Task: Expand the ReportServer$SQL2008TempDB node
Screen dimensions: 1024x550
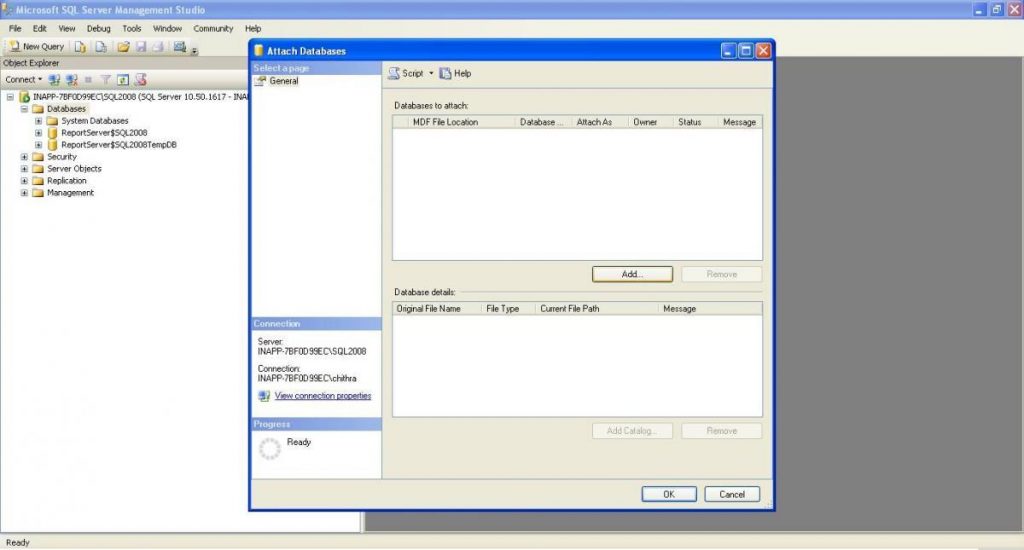Action: click(x=39, y=145)
